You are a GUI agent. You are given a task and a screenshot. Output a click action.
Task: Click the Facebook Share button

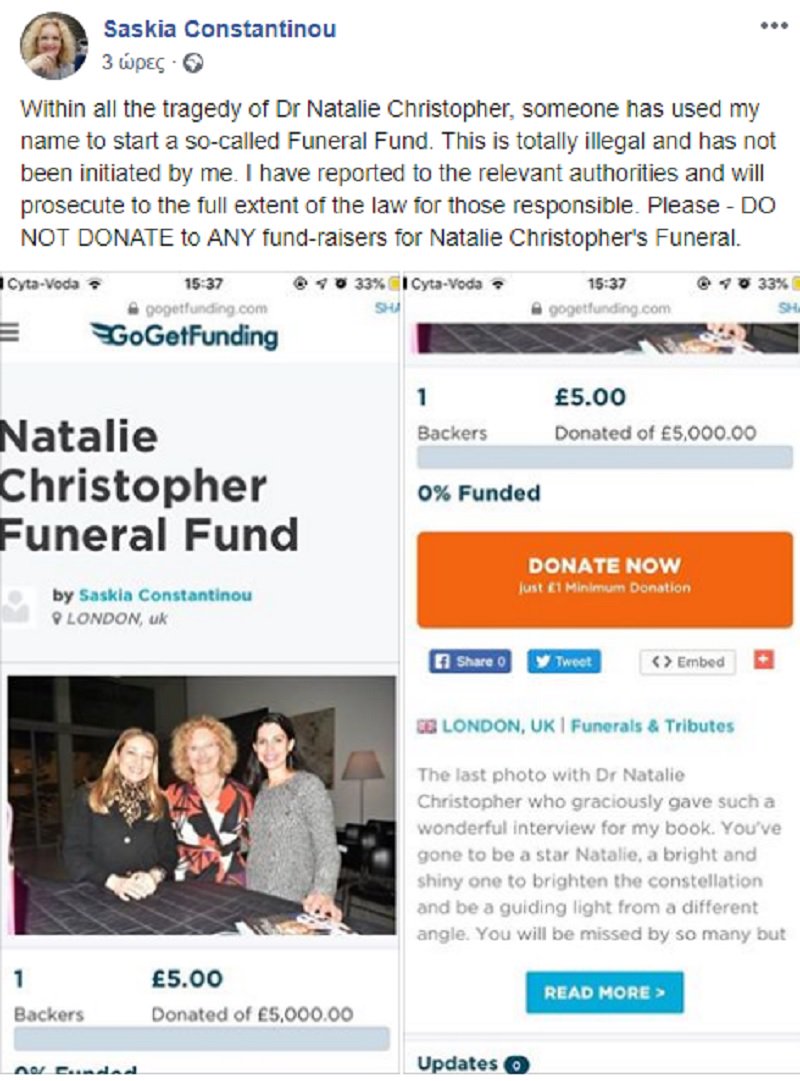pos(470,661)
